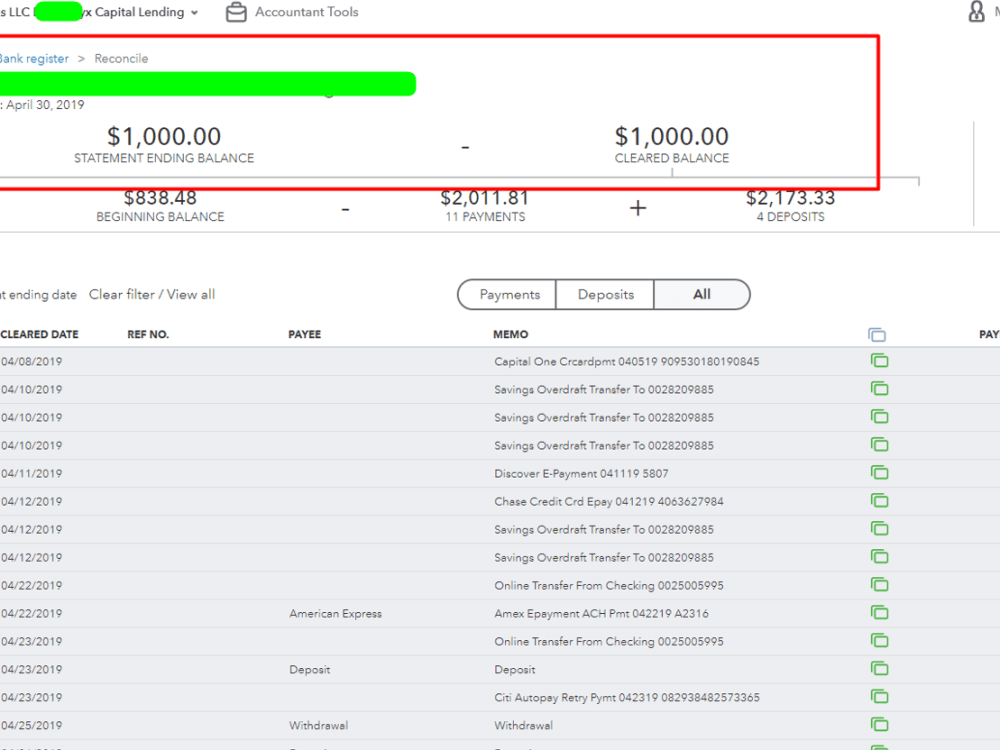This screenshot has width=1000, height=750.
Task: Click the 11 PAYMENTS label
Action: pyautogui.click(x=485, y=217)
